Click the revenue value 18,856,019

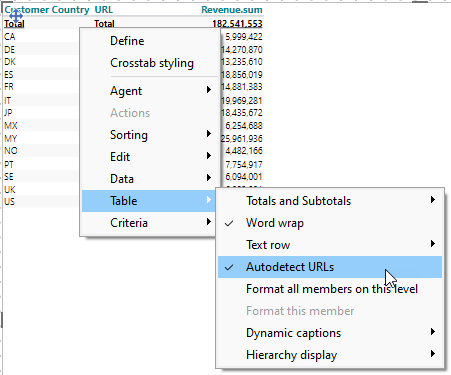tap(242, 75)
